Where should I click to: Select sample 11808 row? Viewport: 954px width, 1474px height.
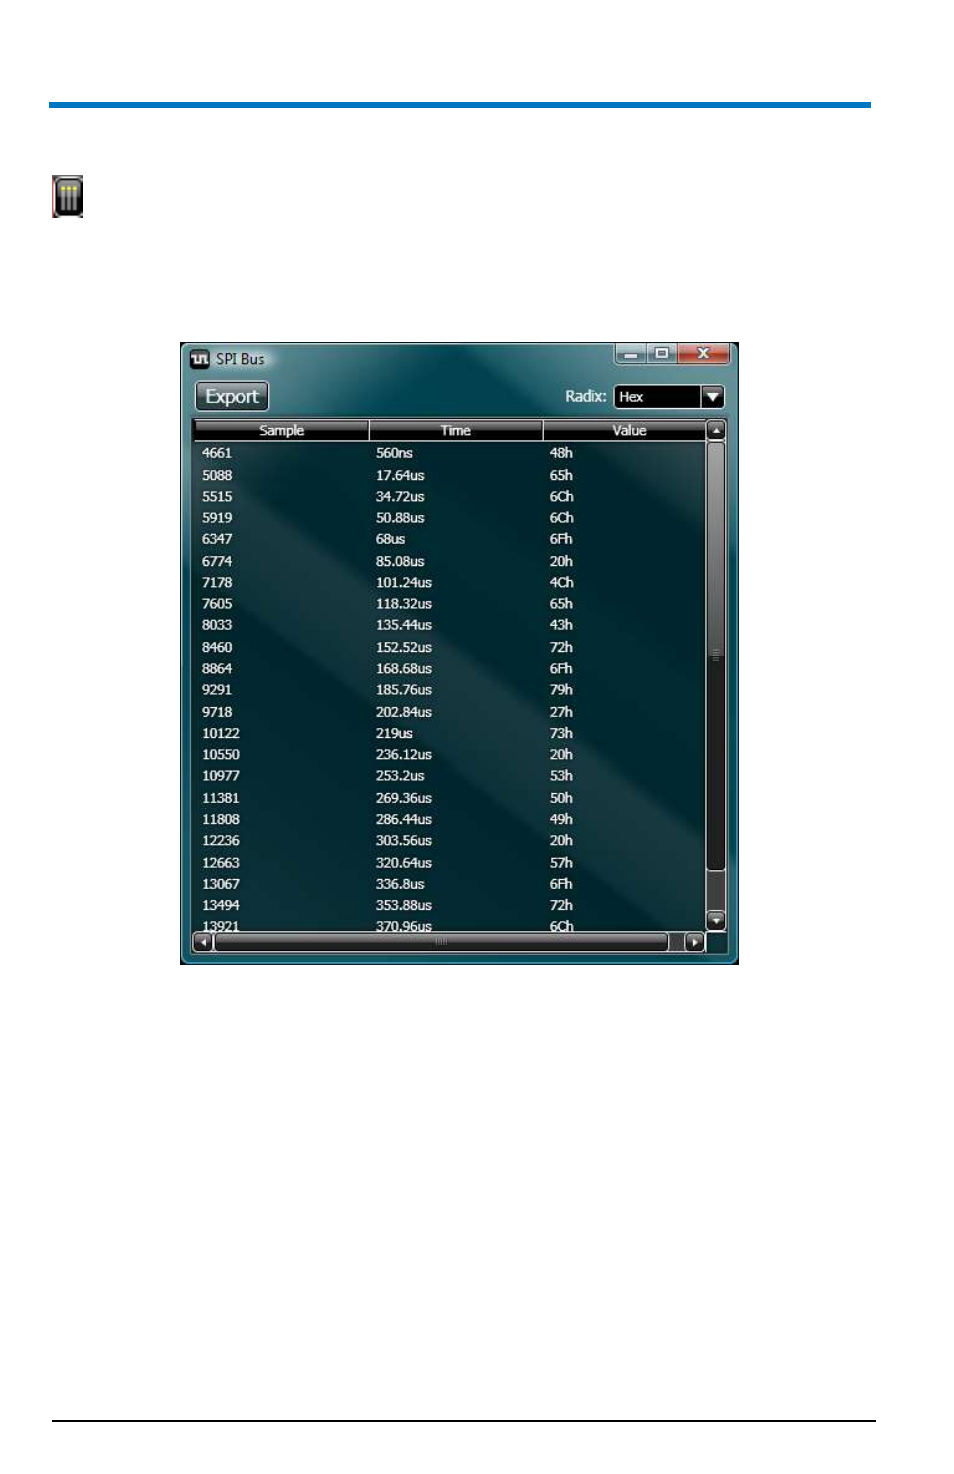coord(450,819)
